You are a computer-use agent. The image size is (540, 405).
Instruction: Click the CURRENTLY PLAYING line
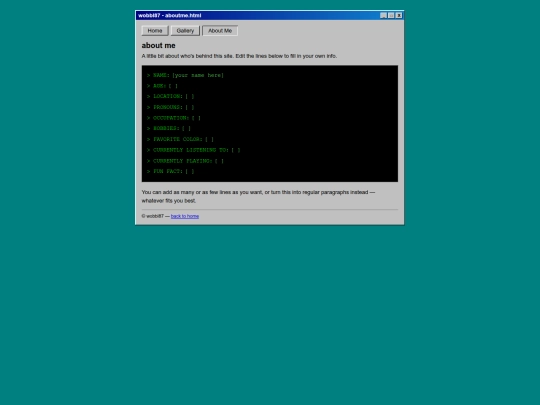pos(185,160)
